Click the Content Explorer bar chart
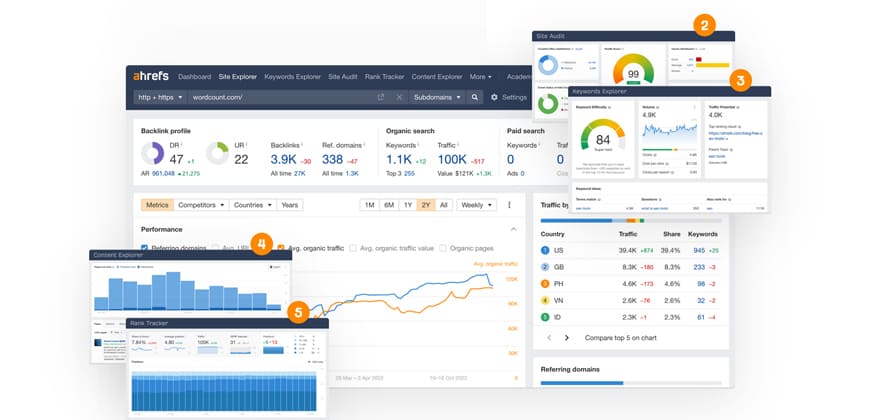Screen dimensions: 870x420 [188, 291]
